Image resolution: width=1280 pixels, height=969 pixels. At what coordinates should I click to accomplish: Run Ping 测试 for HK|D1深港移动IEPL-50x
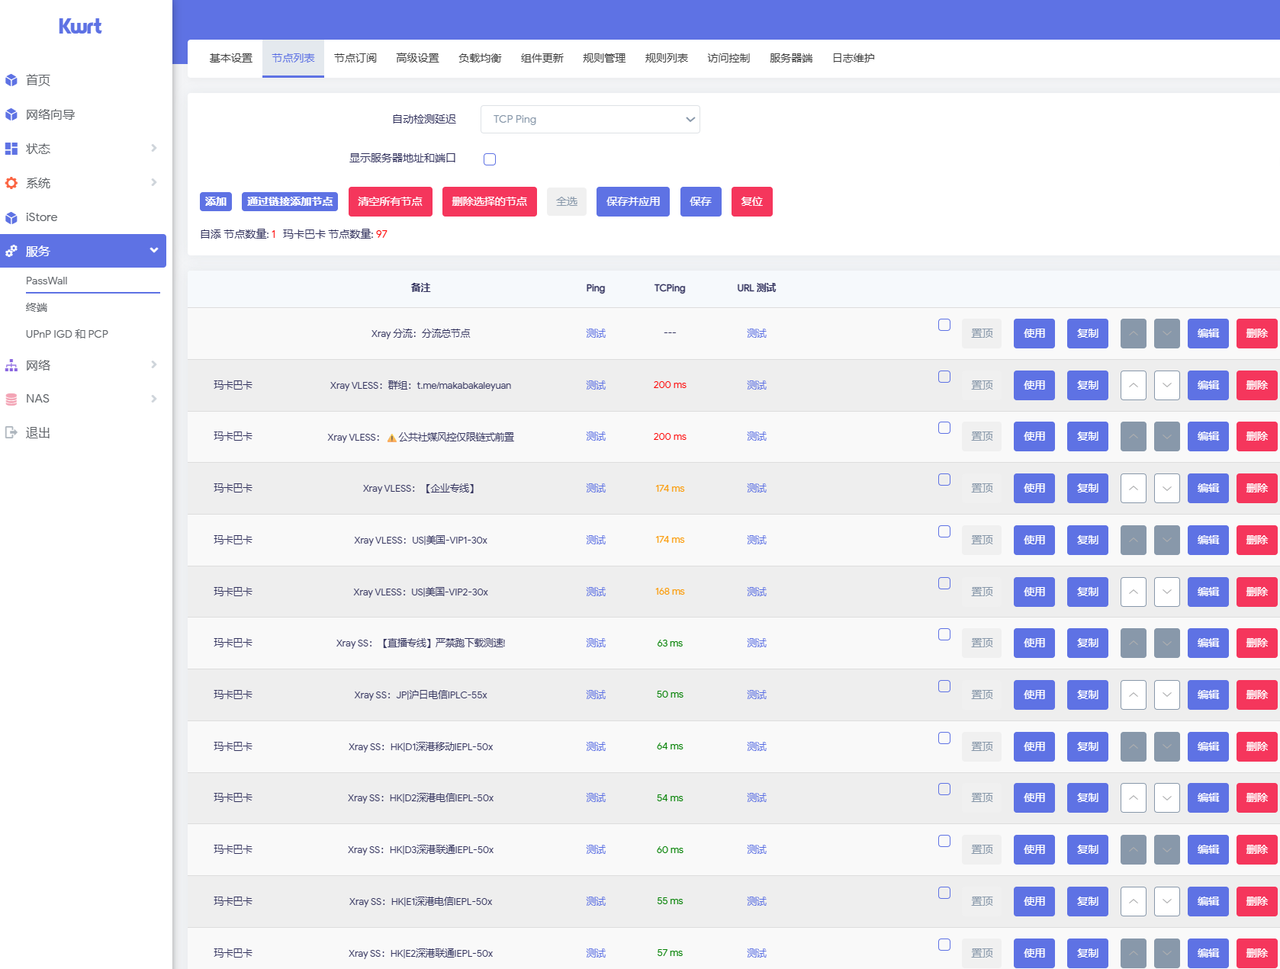(596, 747)
